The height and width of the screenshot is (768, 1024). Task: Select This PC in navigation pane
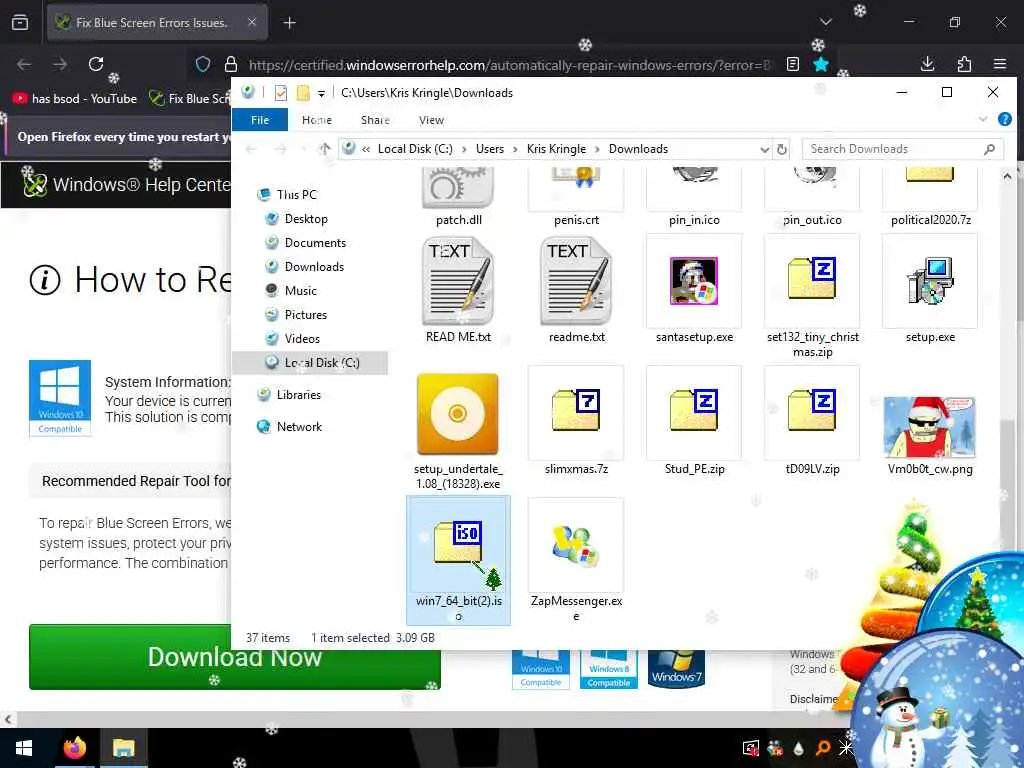(x=288, y=195)
